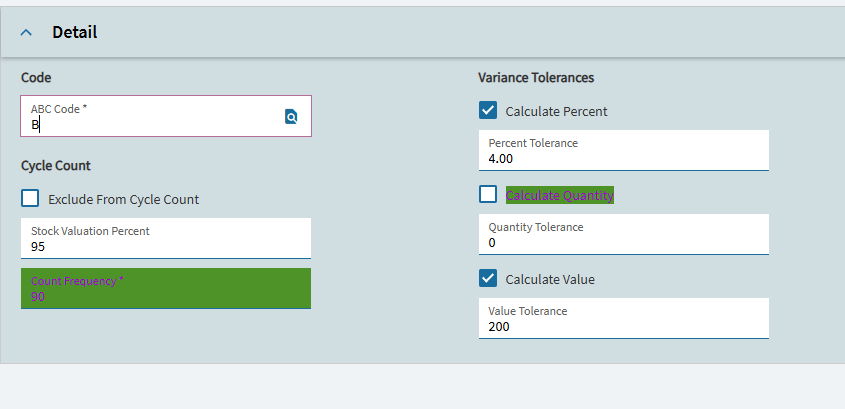Click the highlighted Calculate Quantity label

pyautogui.click(x=559, y=195)
